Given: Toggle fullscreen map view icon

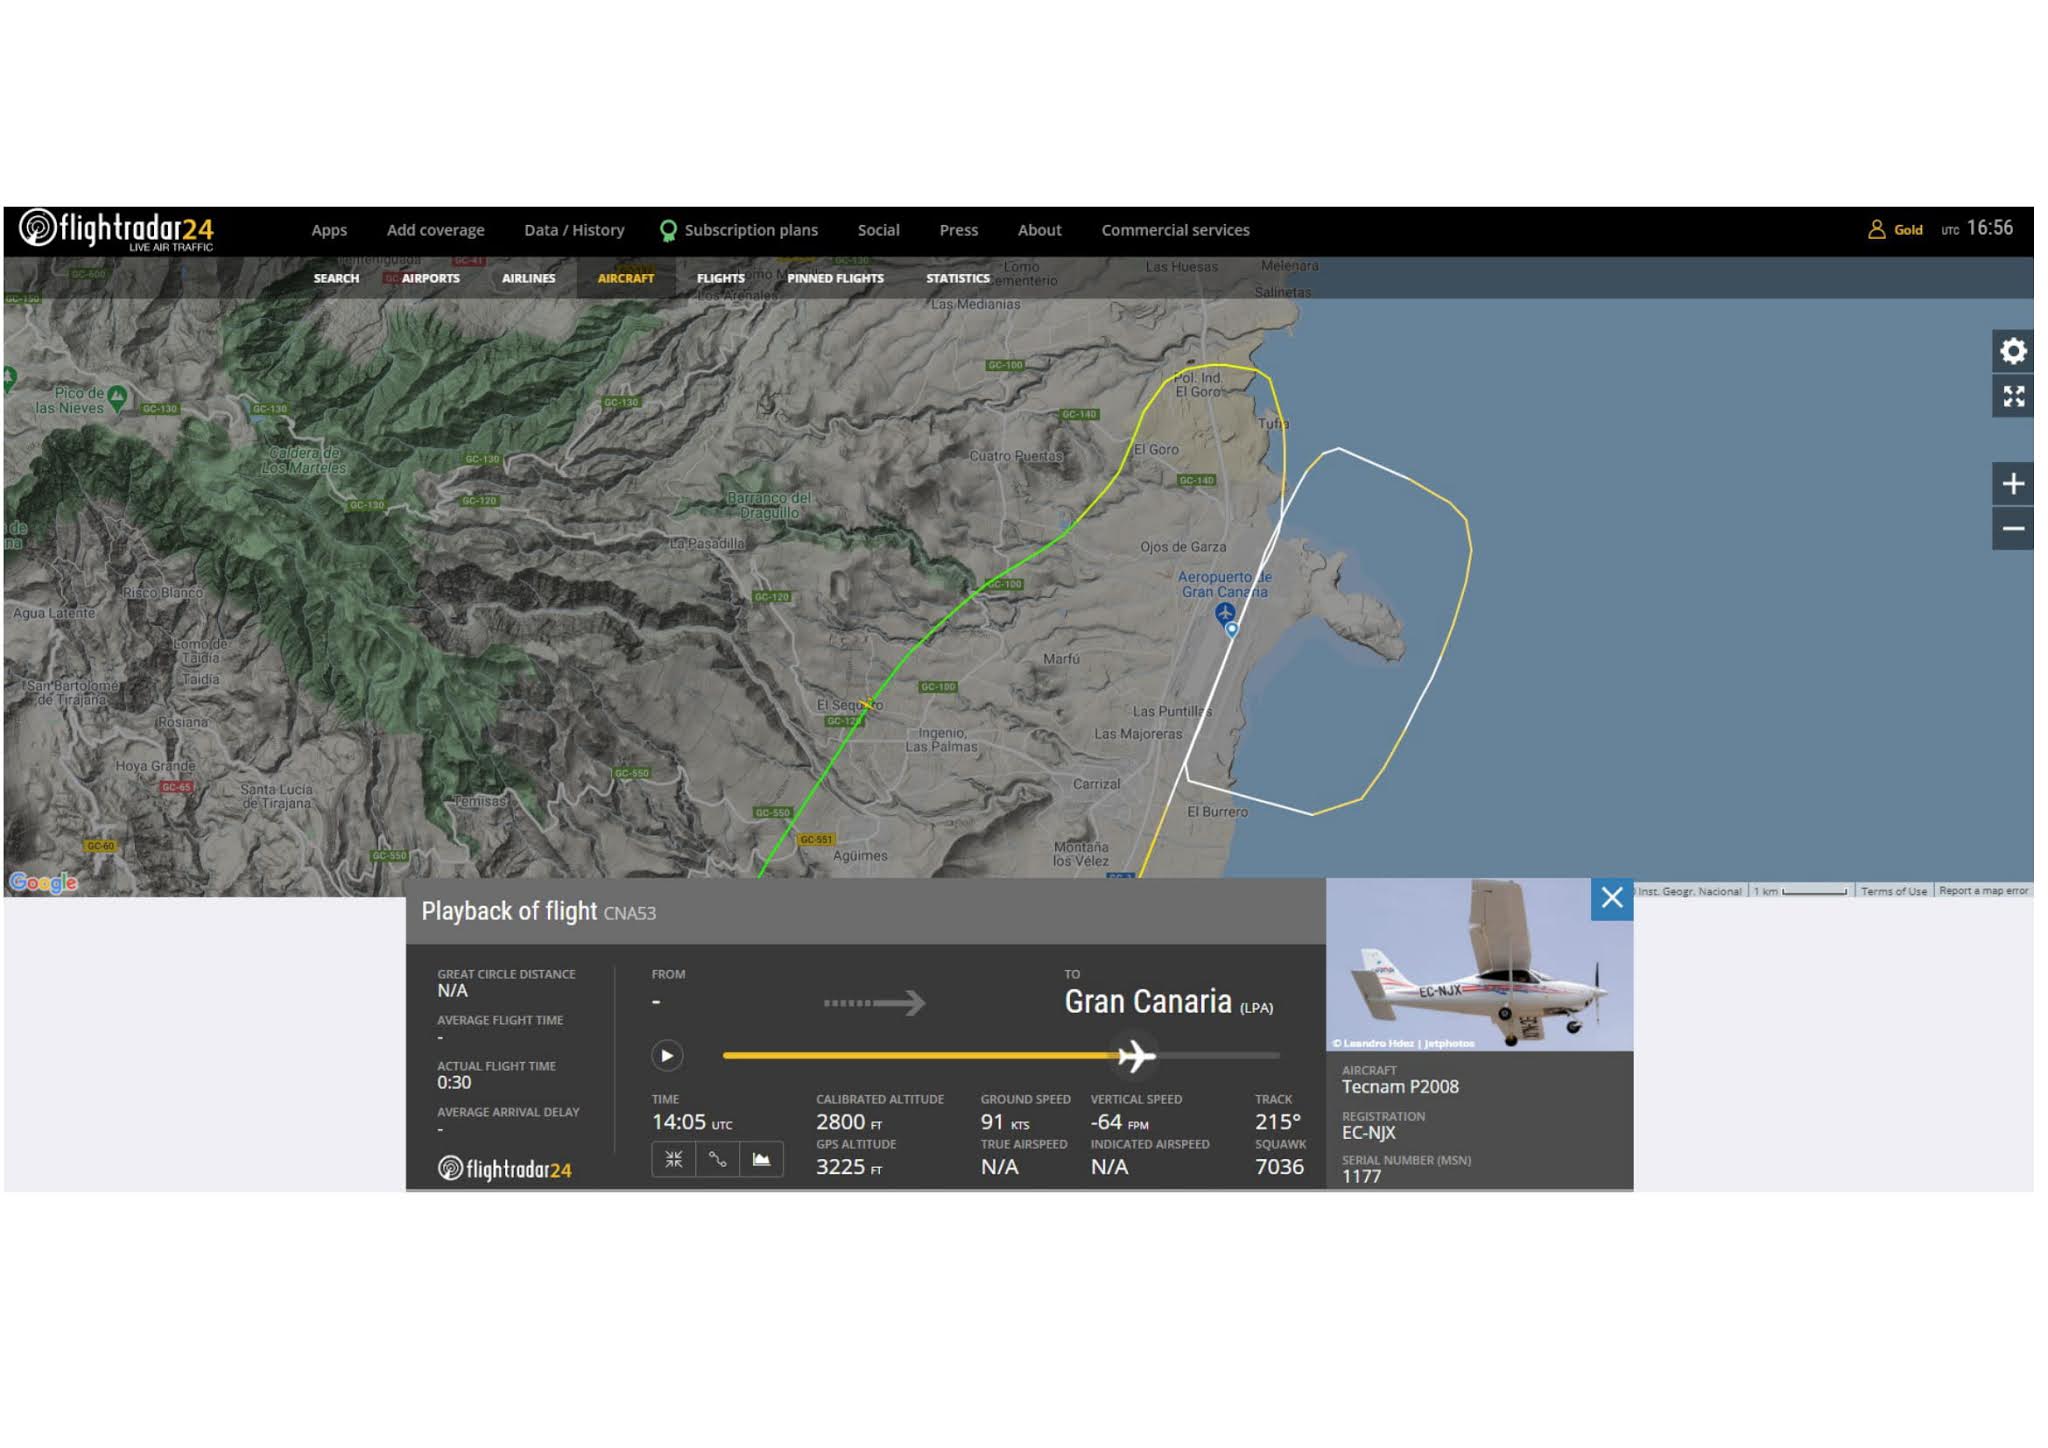Looking at the screenshot, I should point(2012,397).
